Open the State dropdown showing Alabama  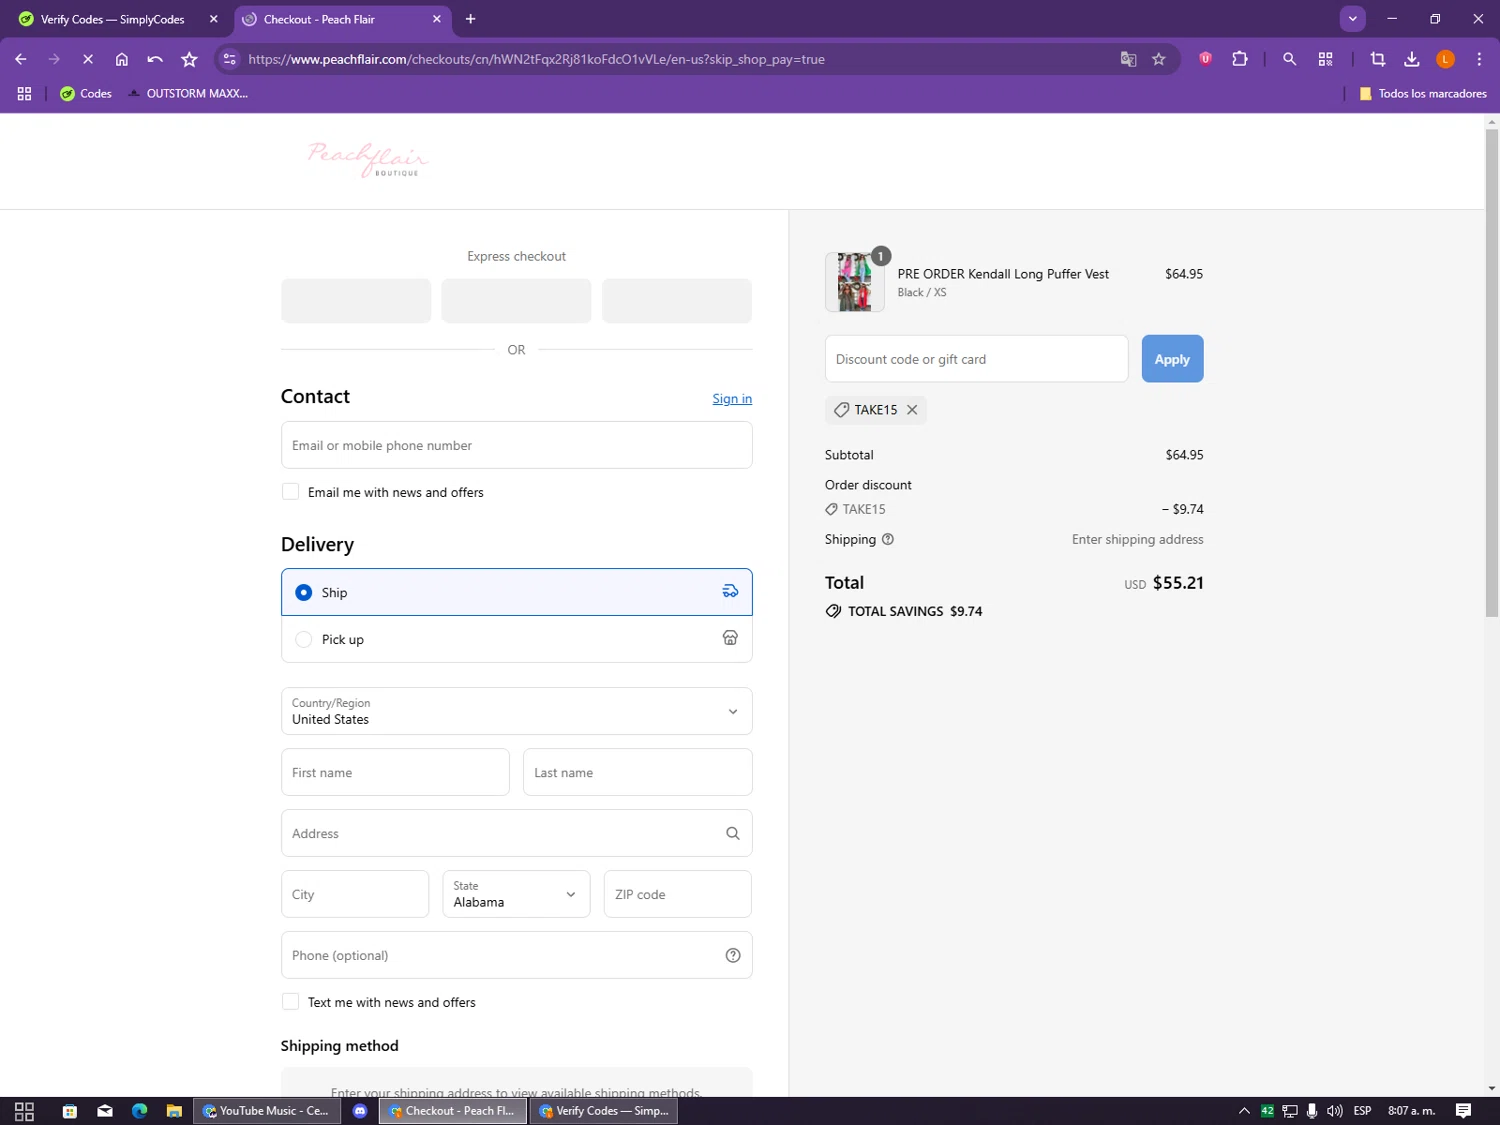tap(516, 894)
